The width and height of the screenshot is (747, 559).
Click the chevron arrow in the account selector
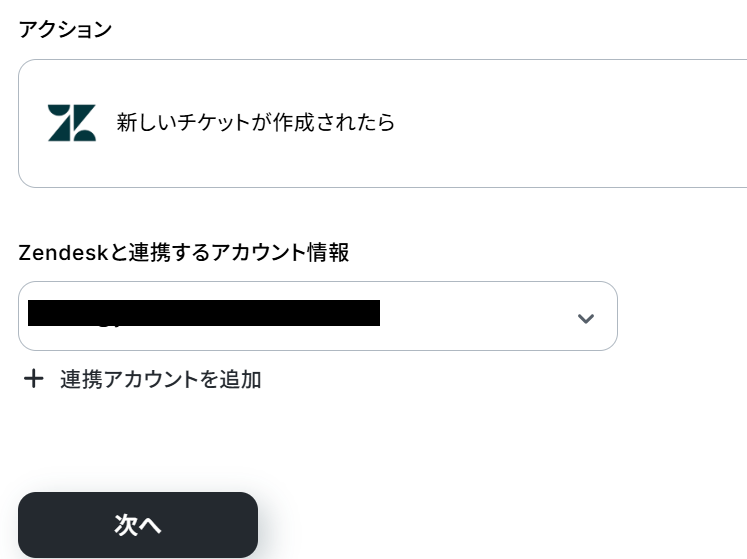click(x=586, y=318)
